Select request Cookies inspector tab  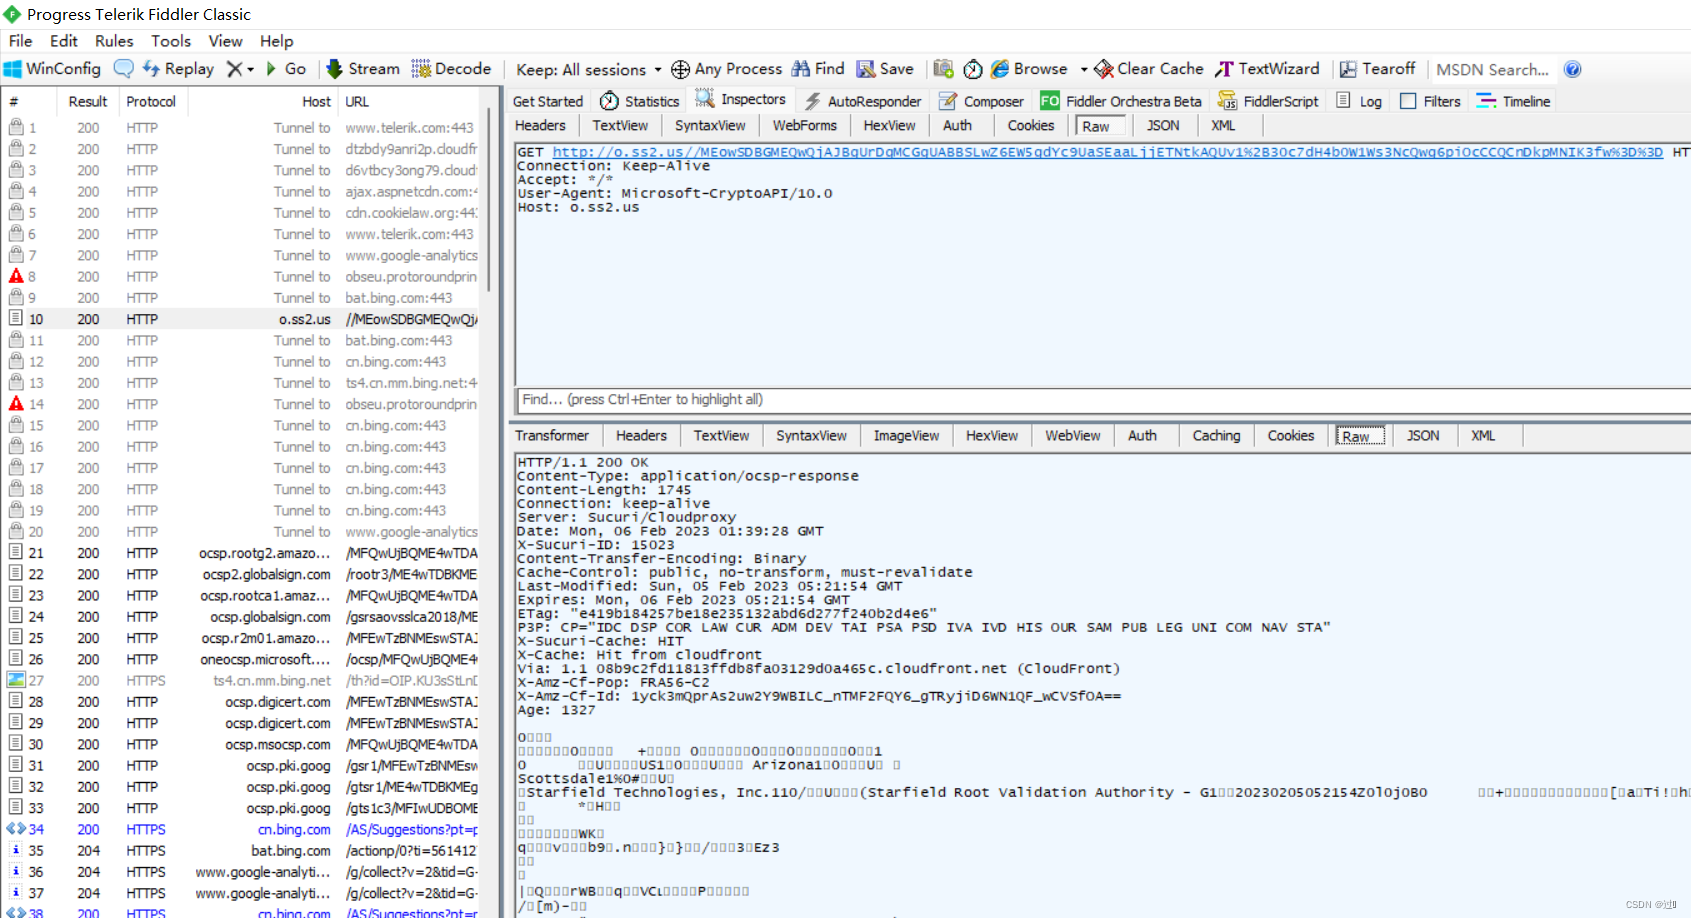point(1031,125)
